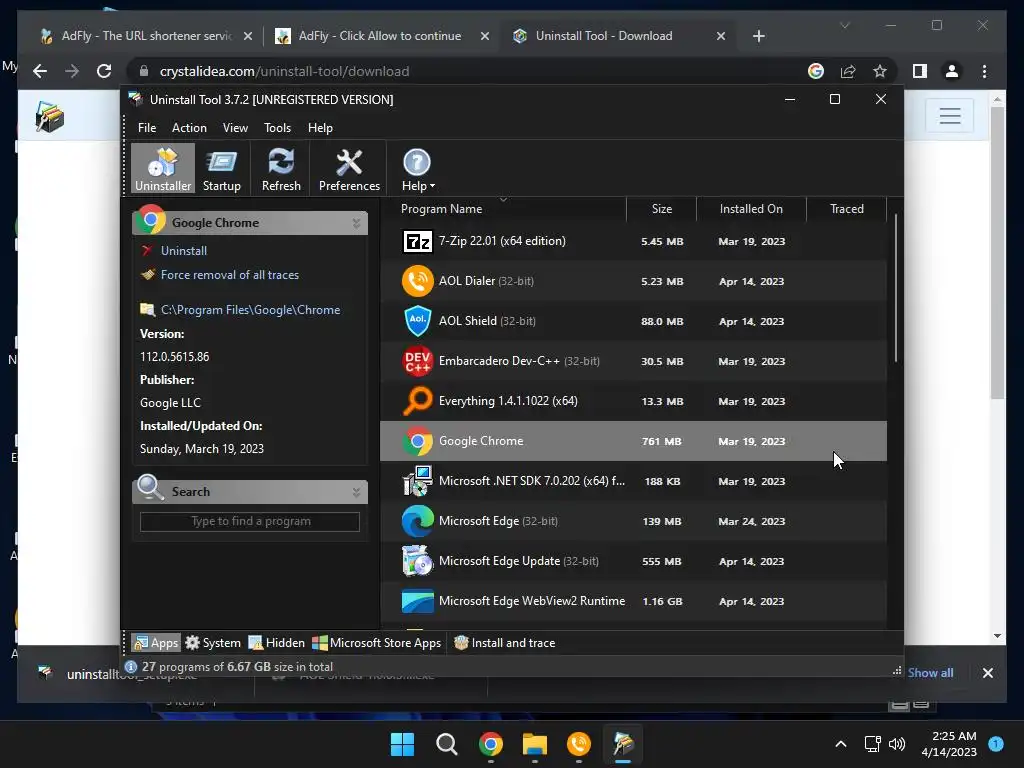Viewport: 1024px width, 768px height.
Task: Switch to the System tab
Action: point(213,643)
